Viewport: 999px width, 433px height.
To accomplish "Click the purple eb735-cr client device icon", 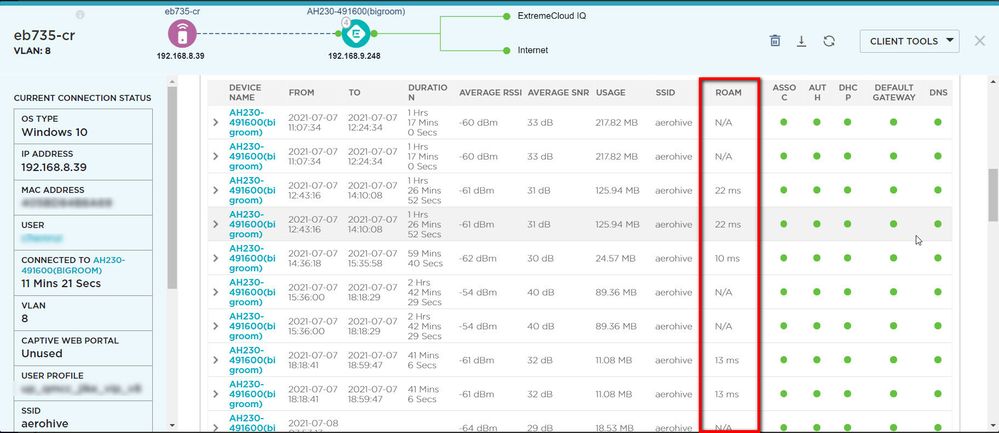I will [182, 33].
